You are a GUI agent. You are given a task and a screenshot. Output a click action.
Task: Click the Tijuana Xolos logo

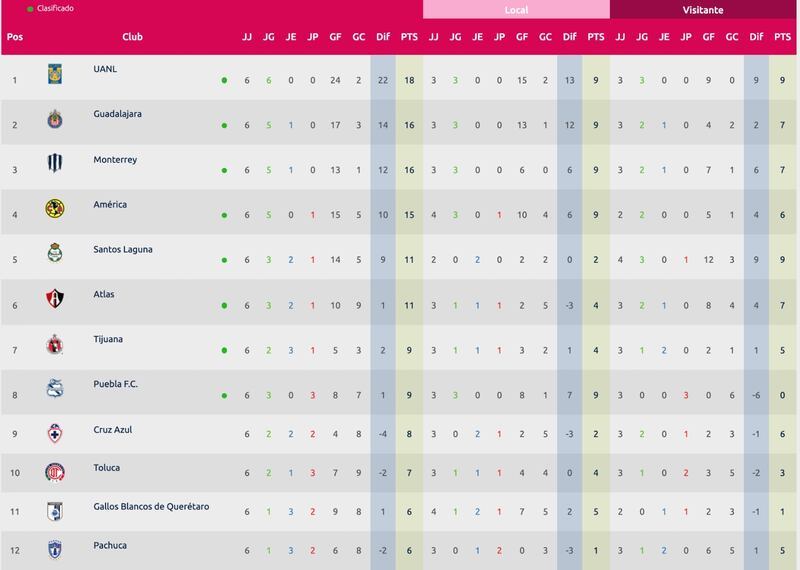[55, 345]
